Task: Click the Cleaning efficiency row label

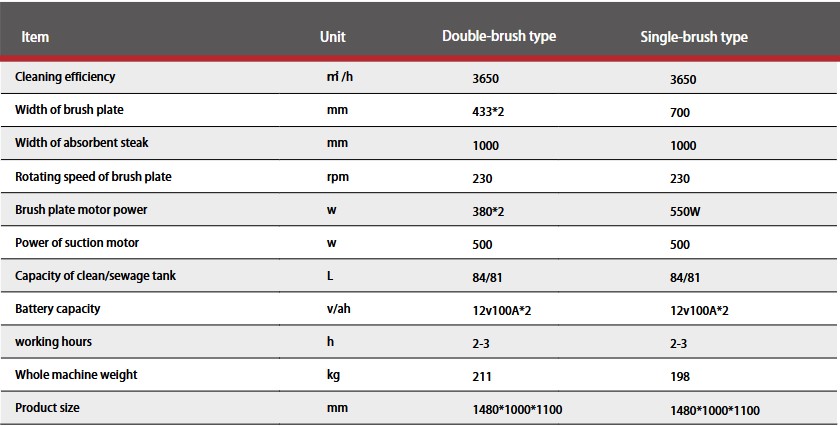Action: (x=65, y=77)
